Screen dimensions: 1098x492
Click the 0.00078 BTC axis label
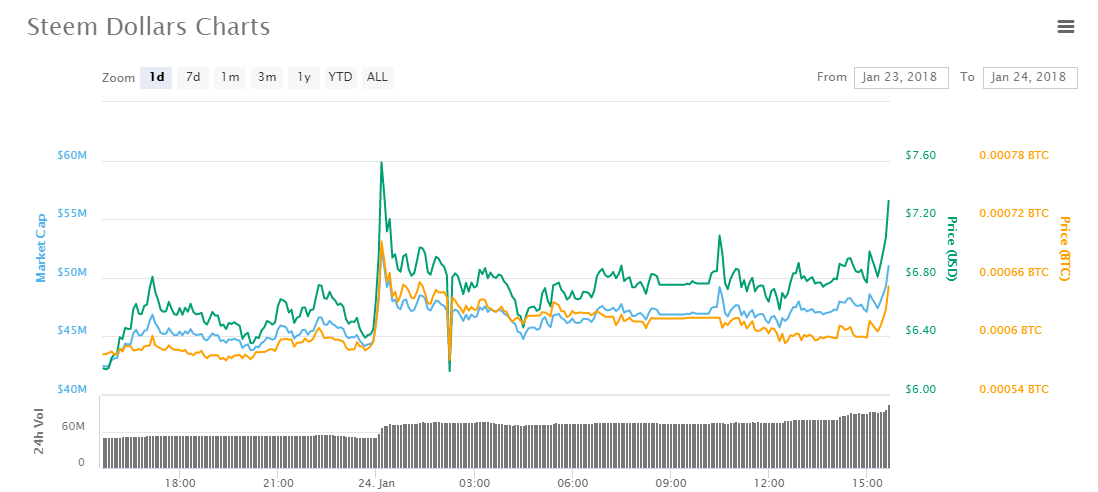point(1013,155)
